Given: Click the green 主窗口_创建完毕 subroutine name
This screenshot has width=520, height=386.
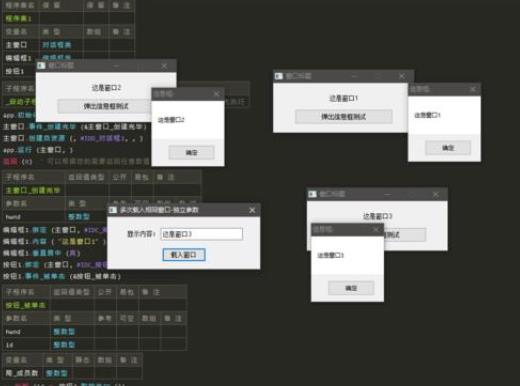Looking at the screenshot, I should point(33,190).
